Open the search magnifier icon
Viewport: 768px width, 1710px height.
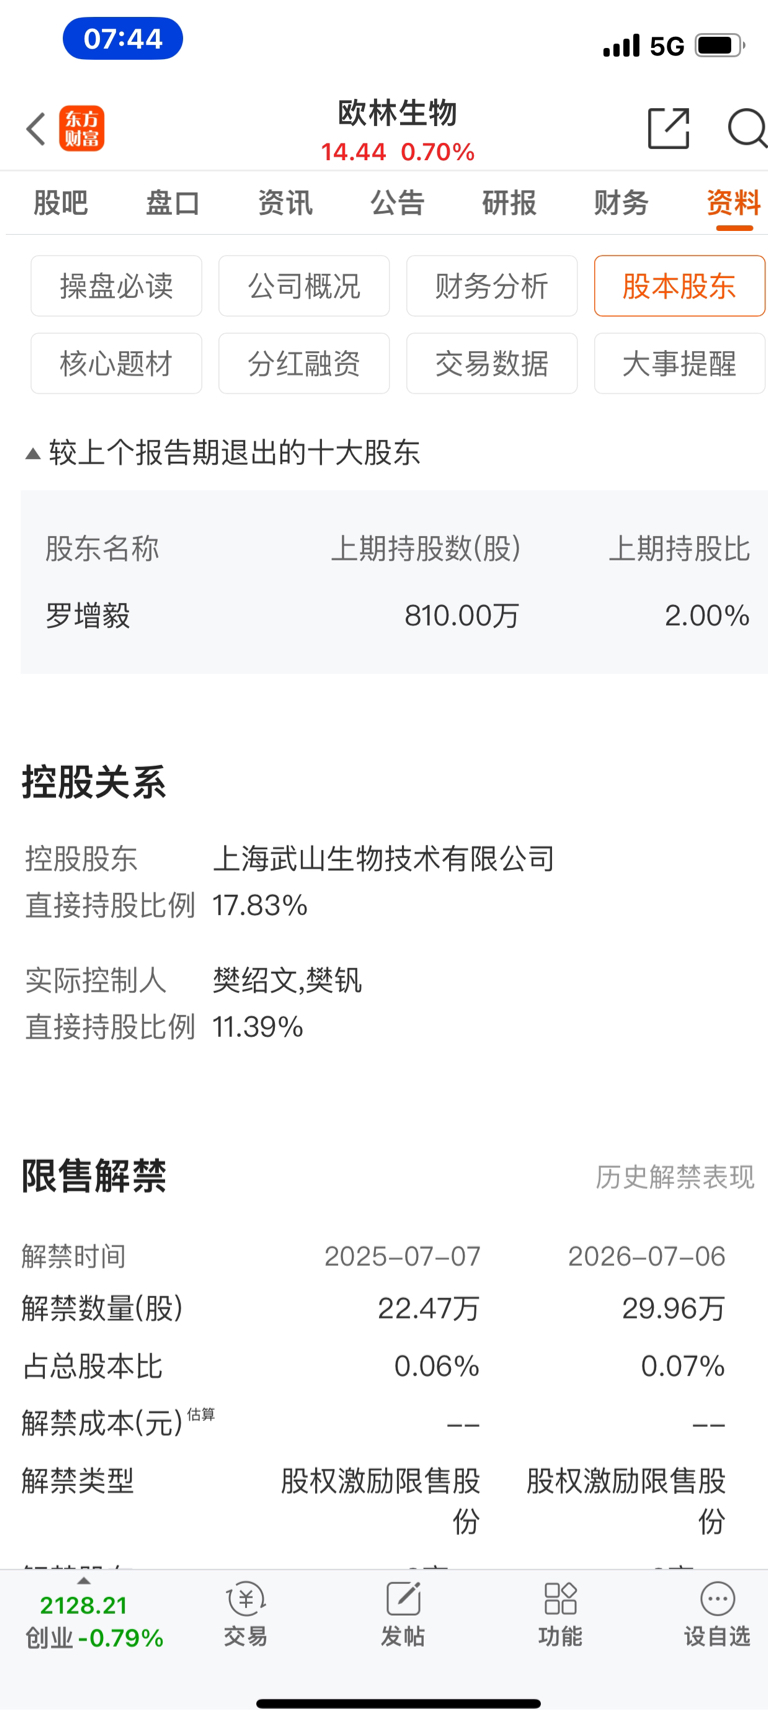(x=747, y=128)
